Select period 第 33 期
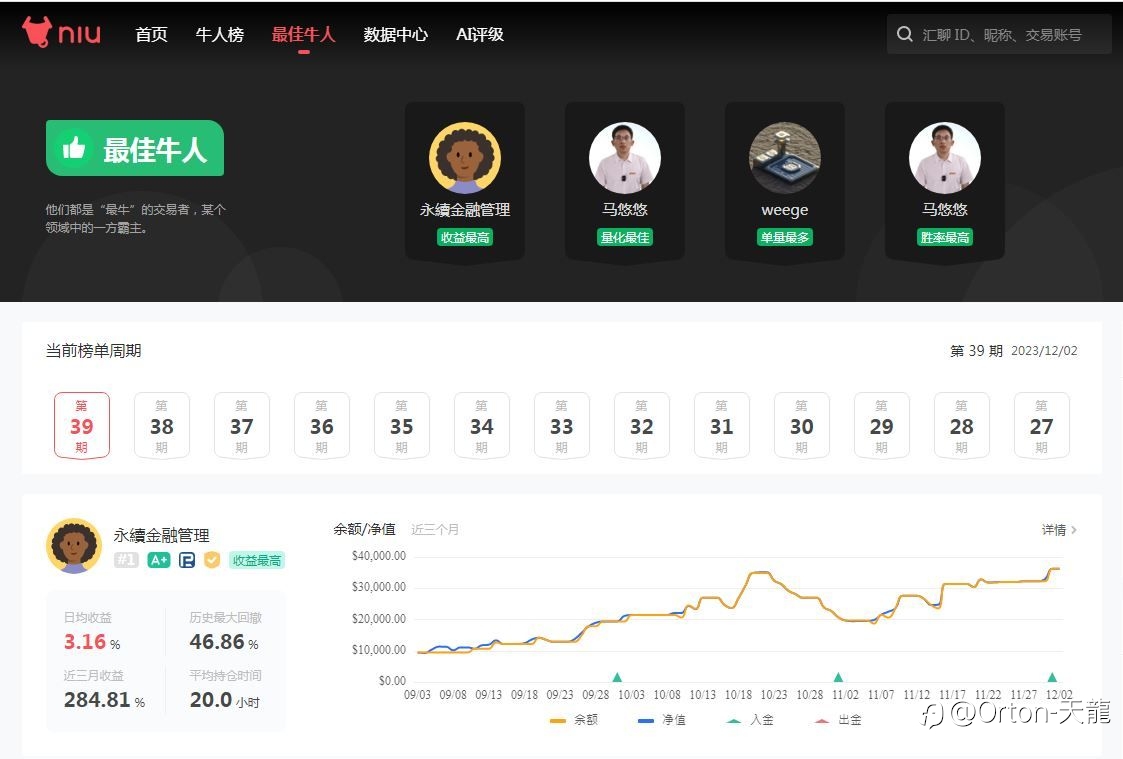The width and height of the screenshot is (1123, 759). coord(562,425)
